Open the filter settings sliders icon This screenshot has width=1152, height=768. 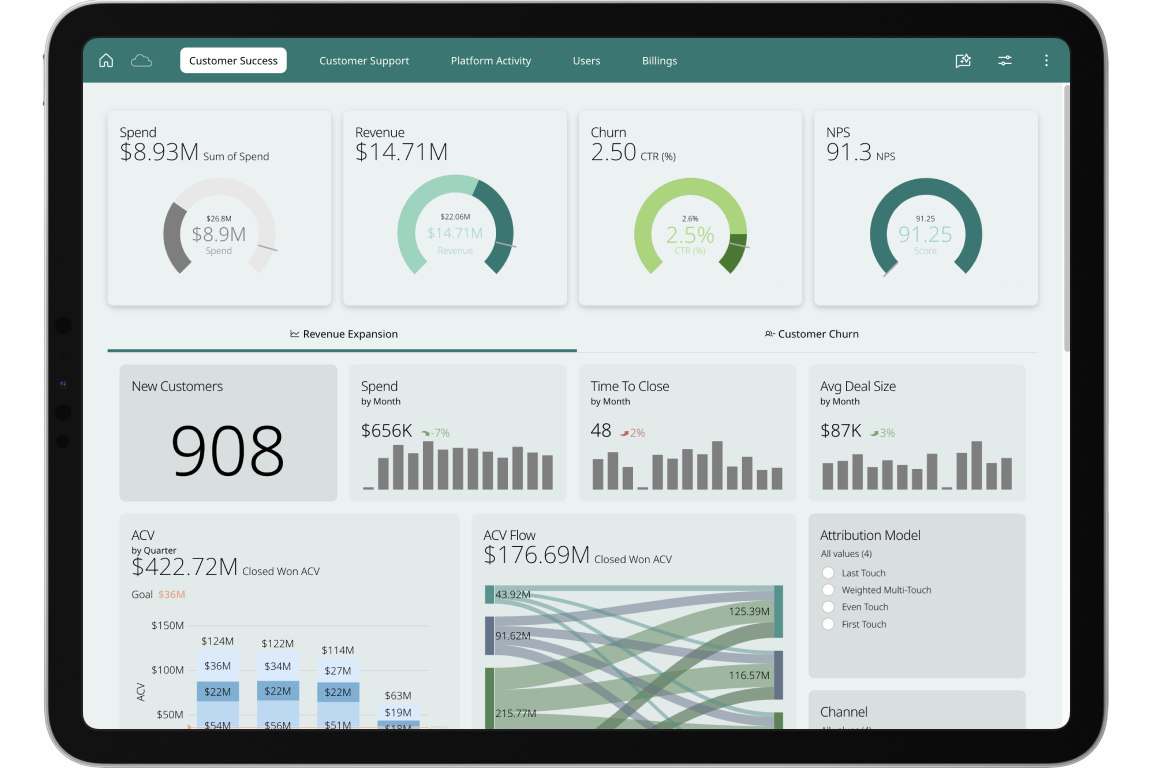(x=1005, y=60)
